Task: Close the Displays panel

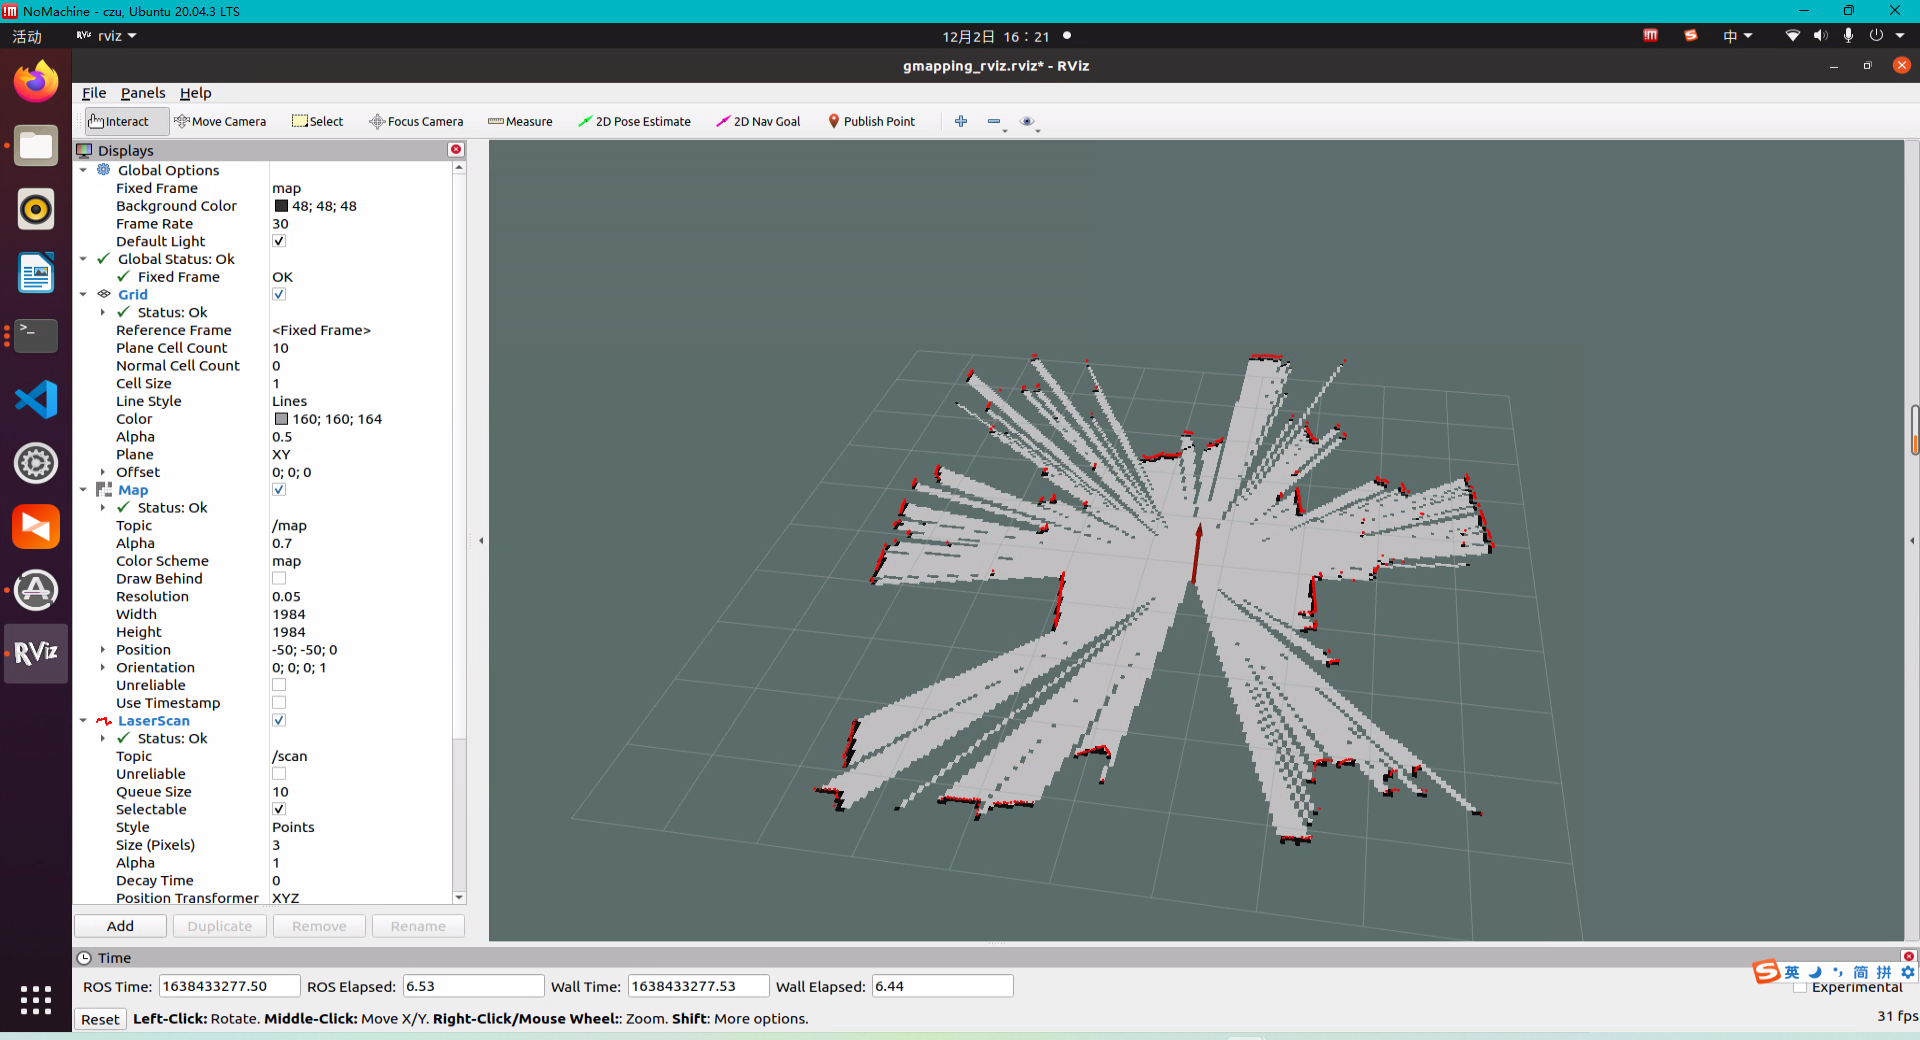Action: (456, 149)
